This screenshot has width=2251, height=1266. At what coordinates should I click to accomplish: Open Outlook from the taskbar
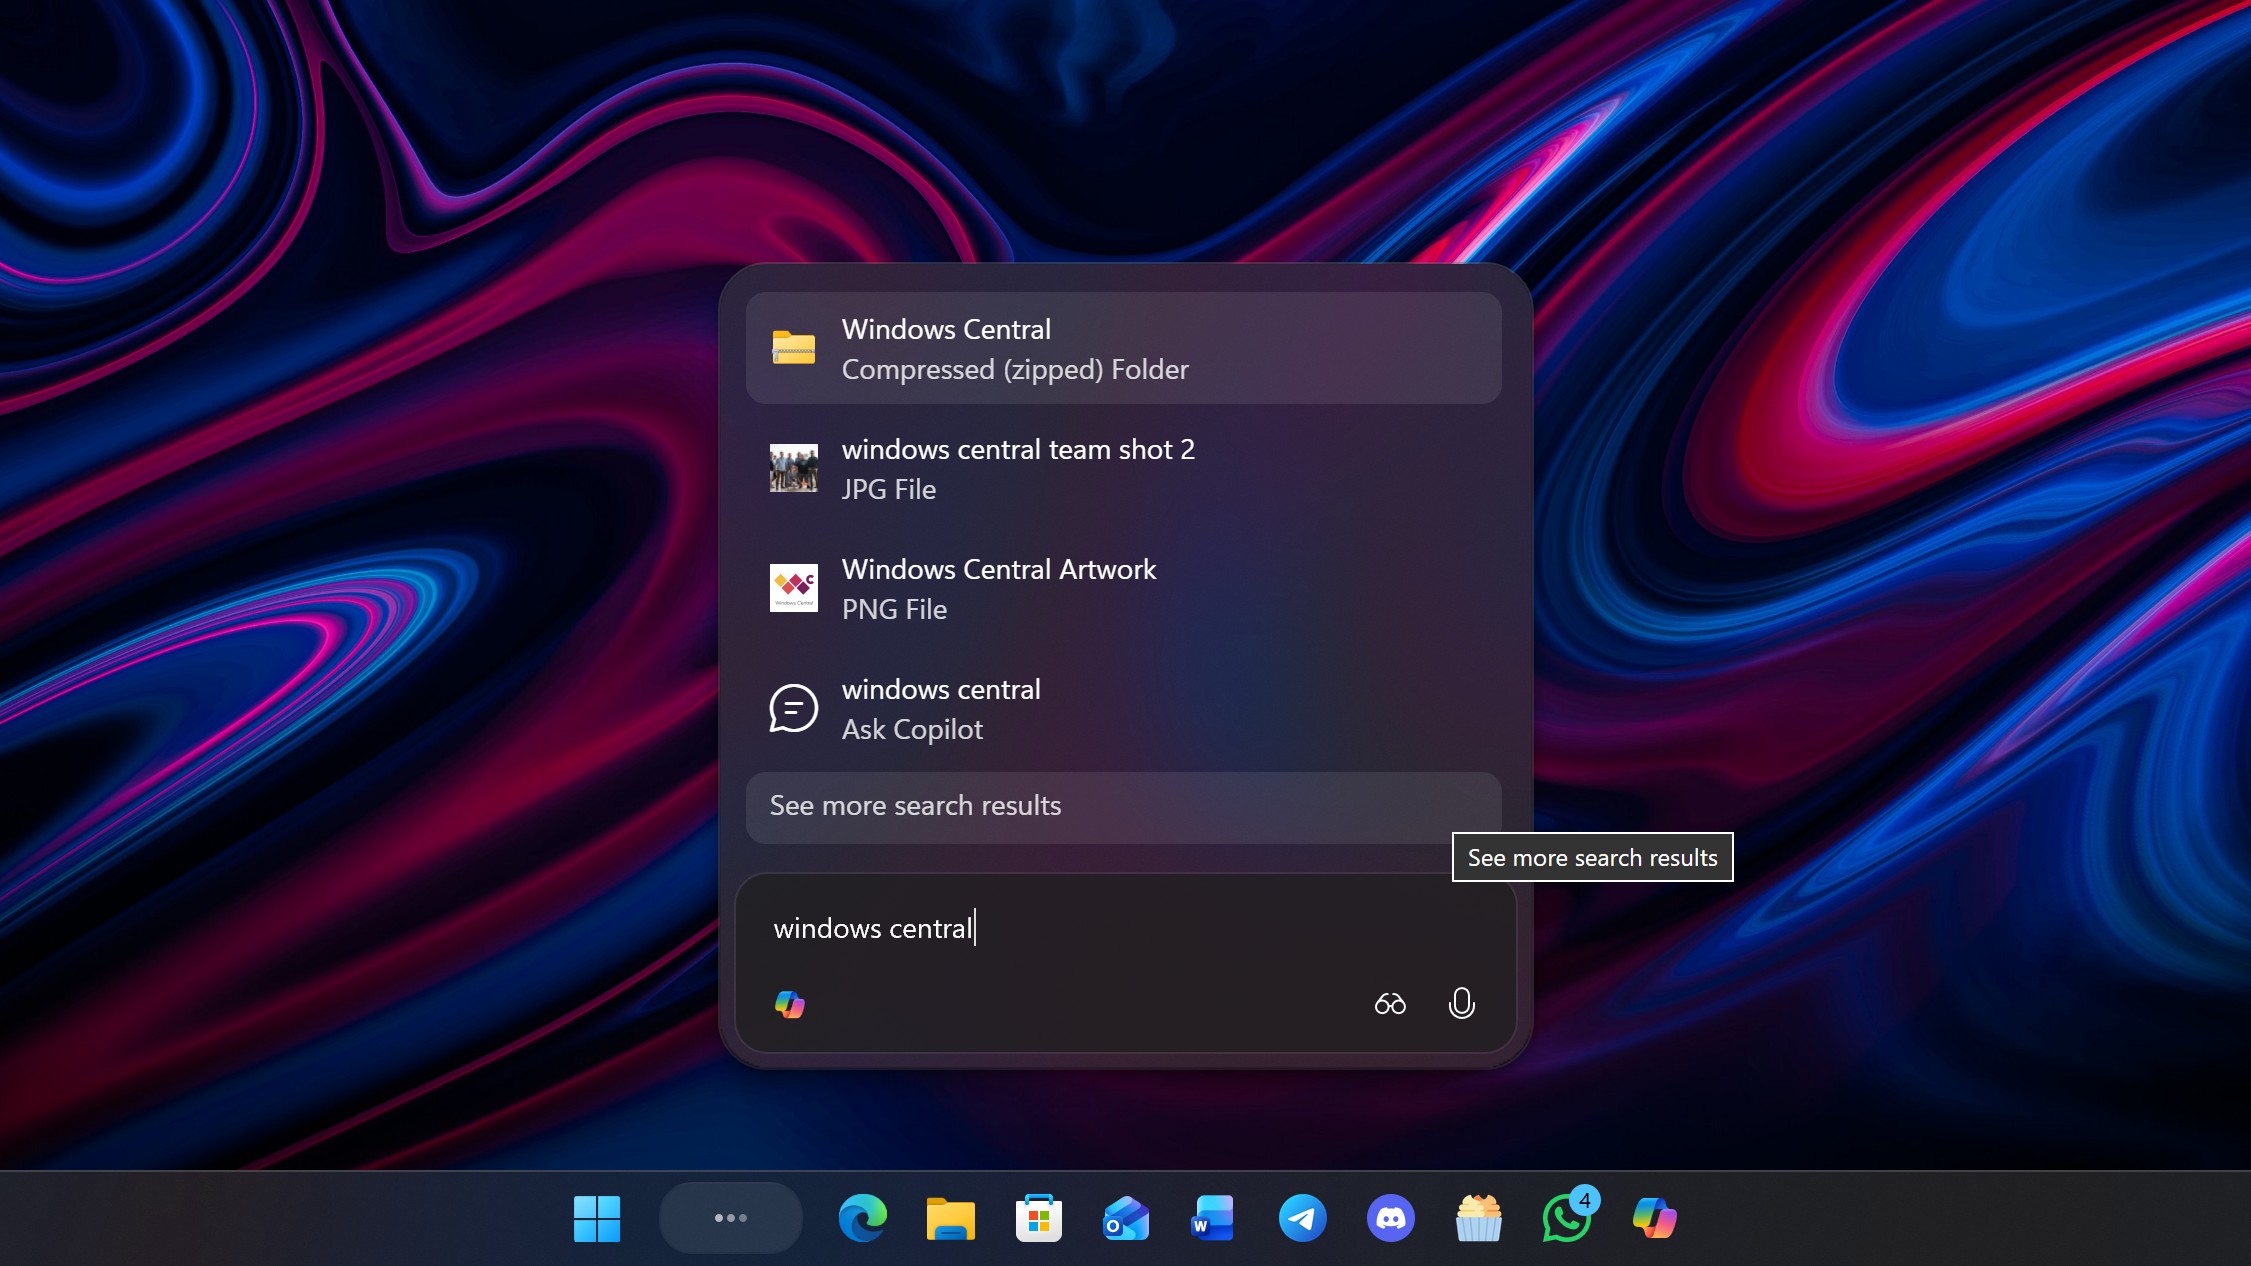1126,1218
